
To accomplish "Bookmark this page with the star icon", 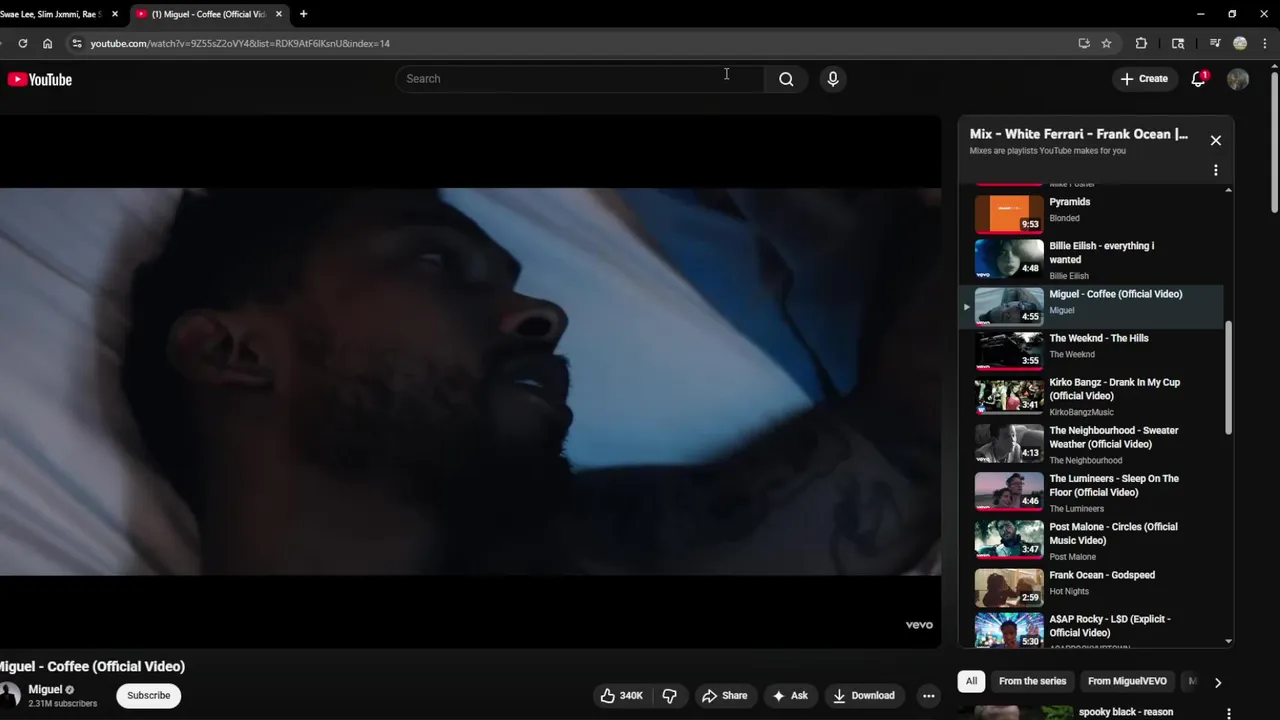I will click(x=1106, y=43).
